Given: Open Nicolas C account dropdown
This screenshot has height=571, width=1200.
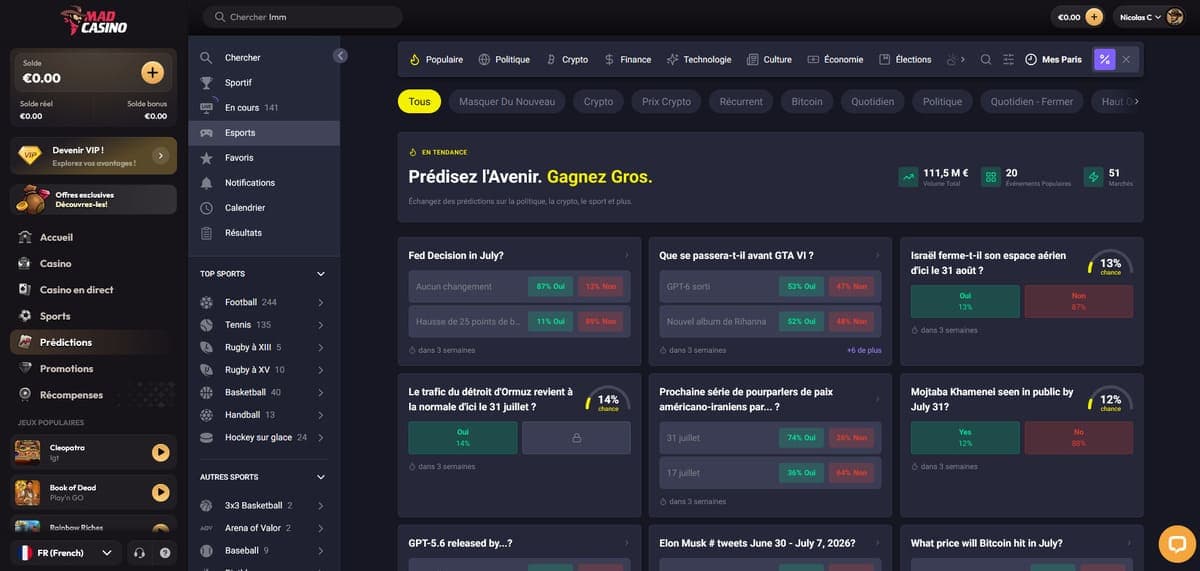Looking at the screenshot, I should point(1141,17).
